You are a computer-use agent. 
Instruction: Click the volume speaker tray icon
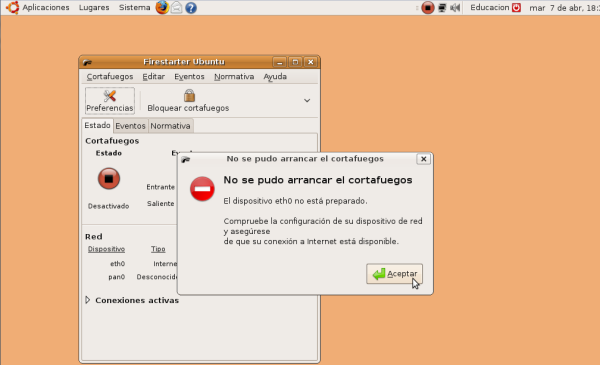coord(455,7)
